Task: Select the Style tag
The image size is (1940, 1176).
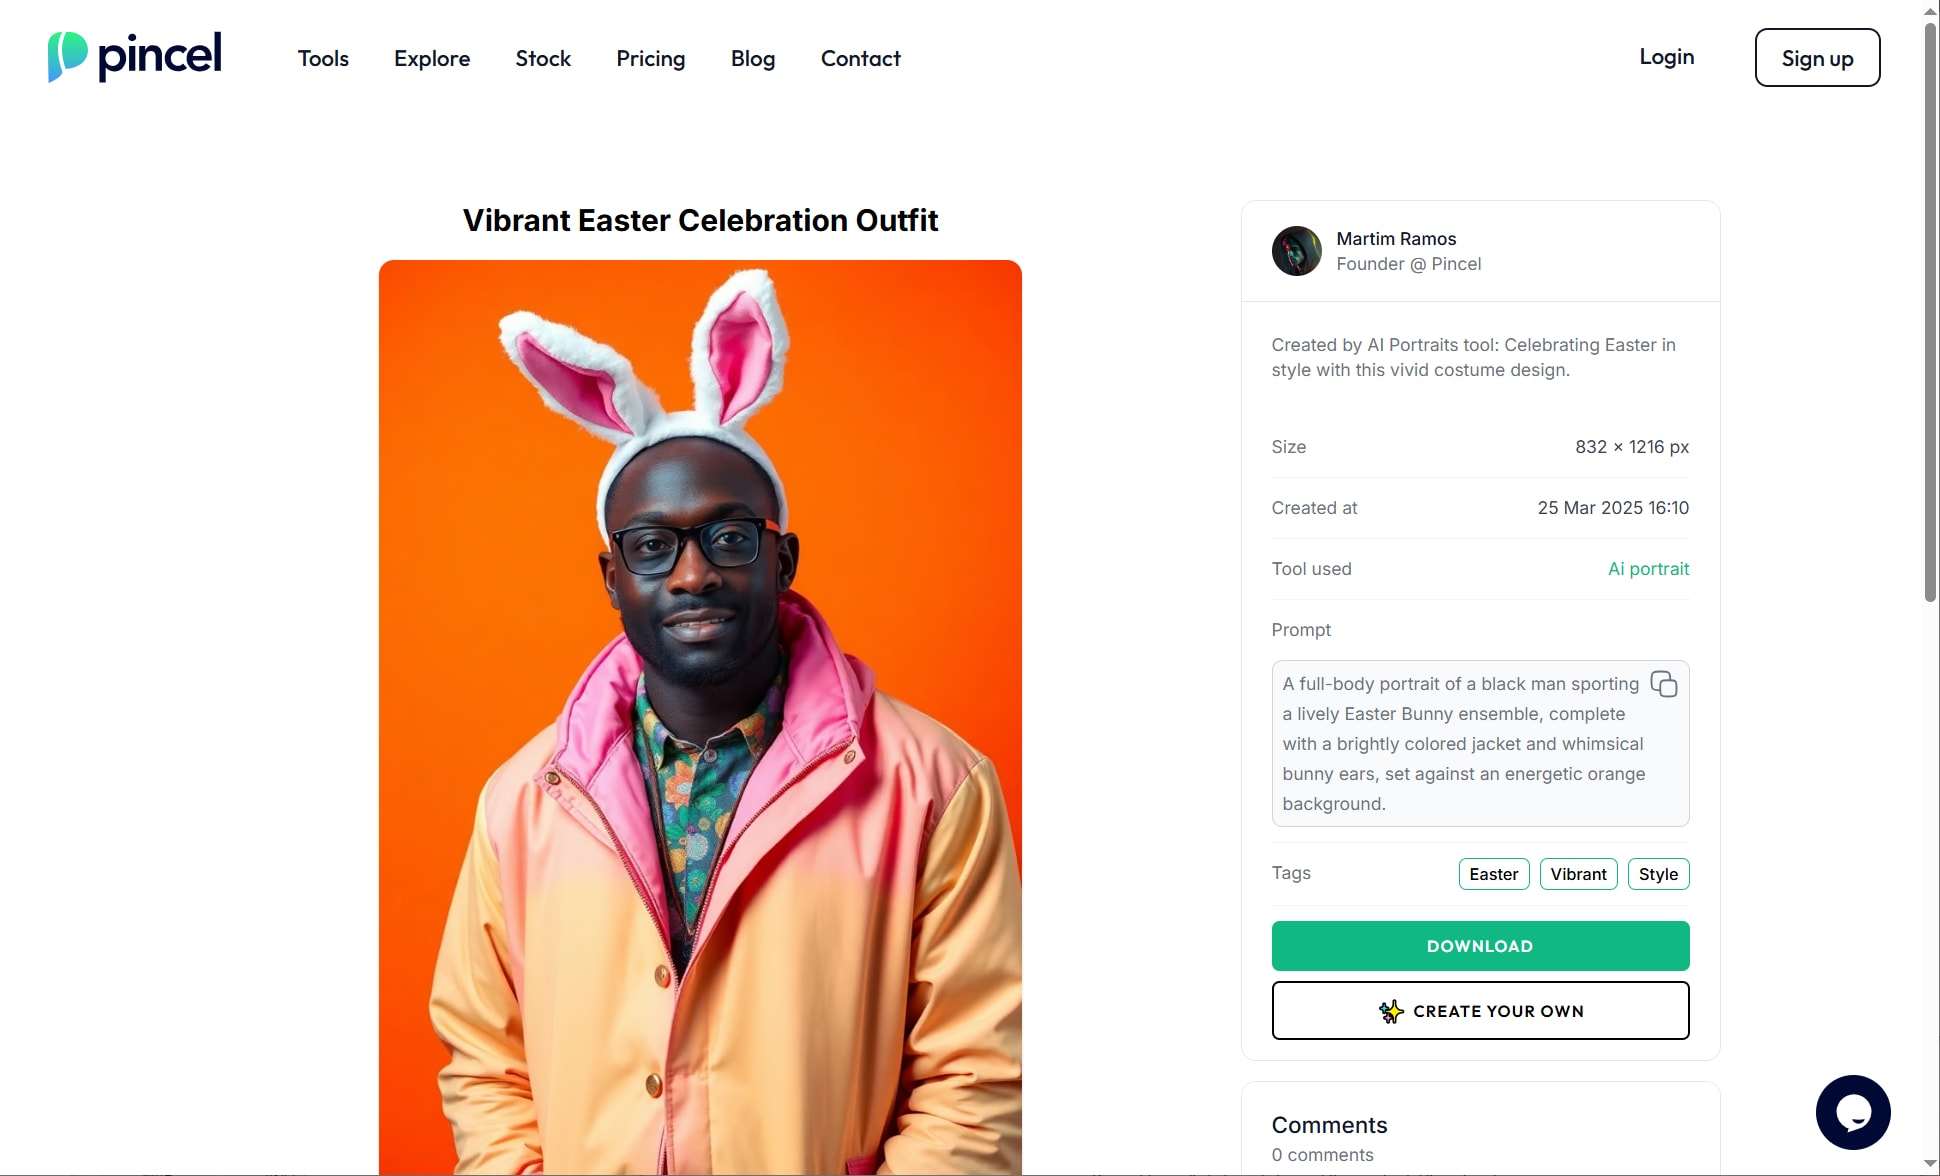Action: (1658, 874)
